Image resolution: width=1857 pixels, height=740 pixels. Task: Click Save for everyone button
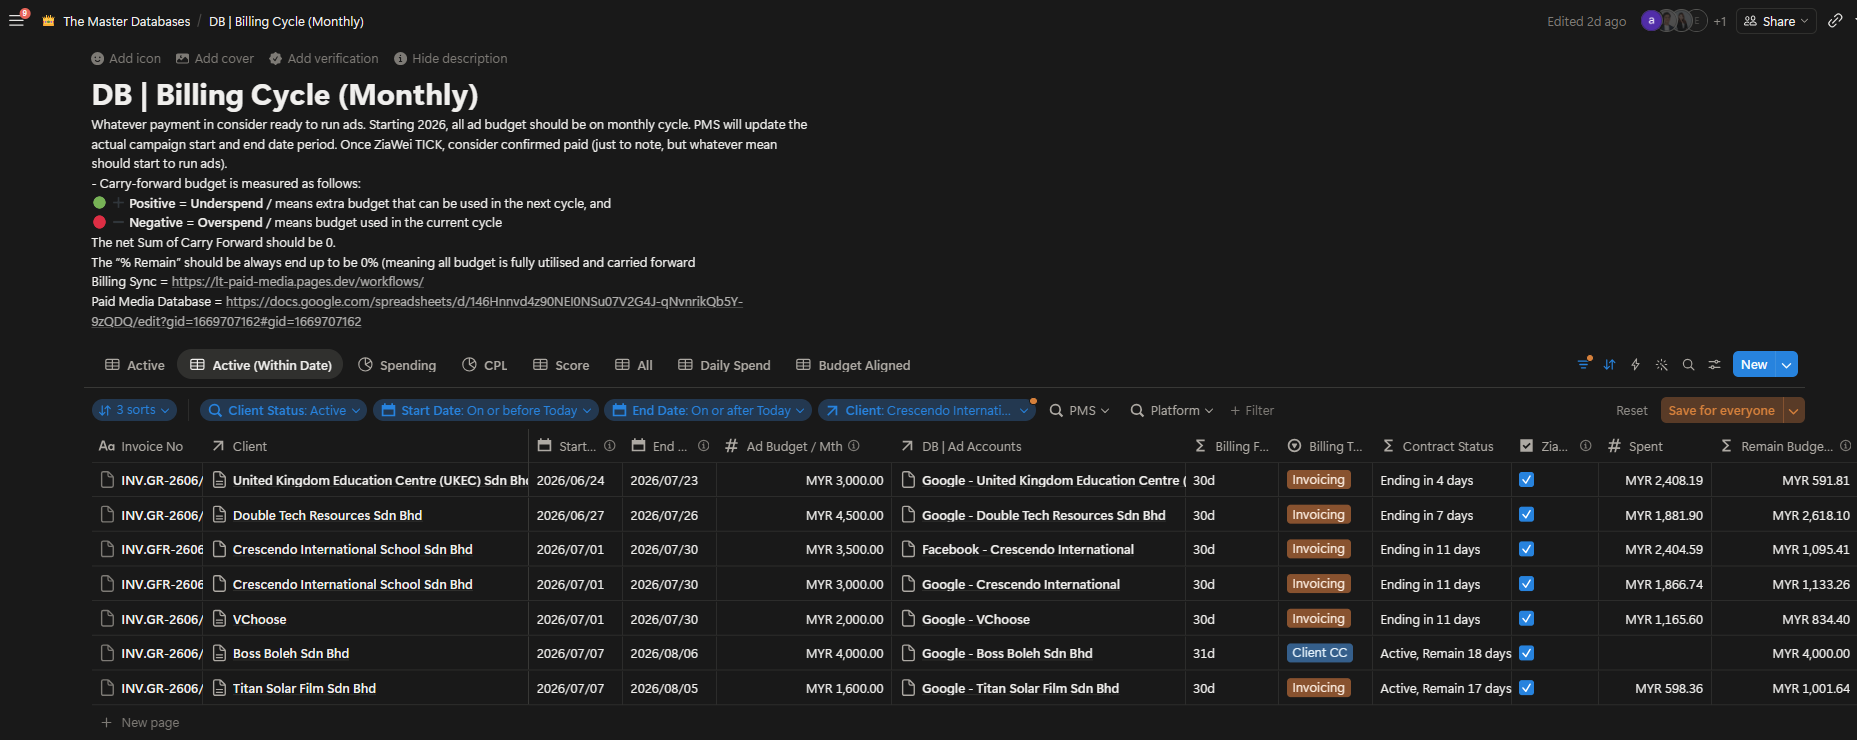[1721, 410]
